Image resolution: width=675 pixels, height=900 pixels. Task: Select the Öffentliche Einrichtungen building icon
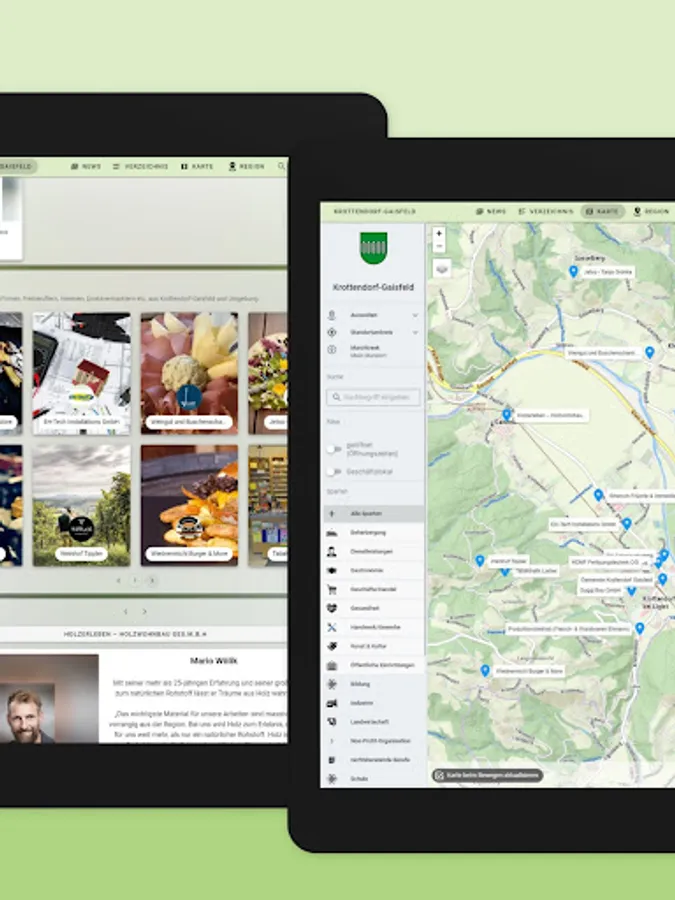coord(332,665)
